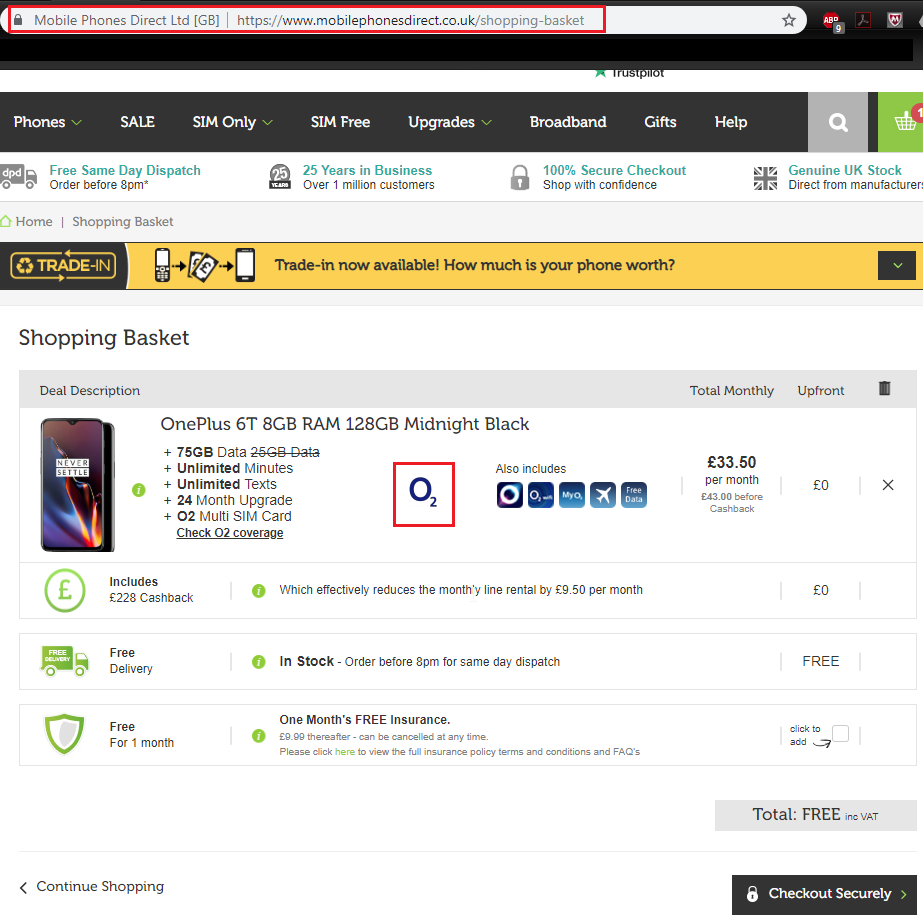Screen dimensions: 923x916
Task: Click the trash bin icon in the basket header
Action: tap(884, 389)
